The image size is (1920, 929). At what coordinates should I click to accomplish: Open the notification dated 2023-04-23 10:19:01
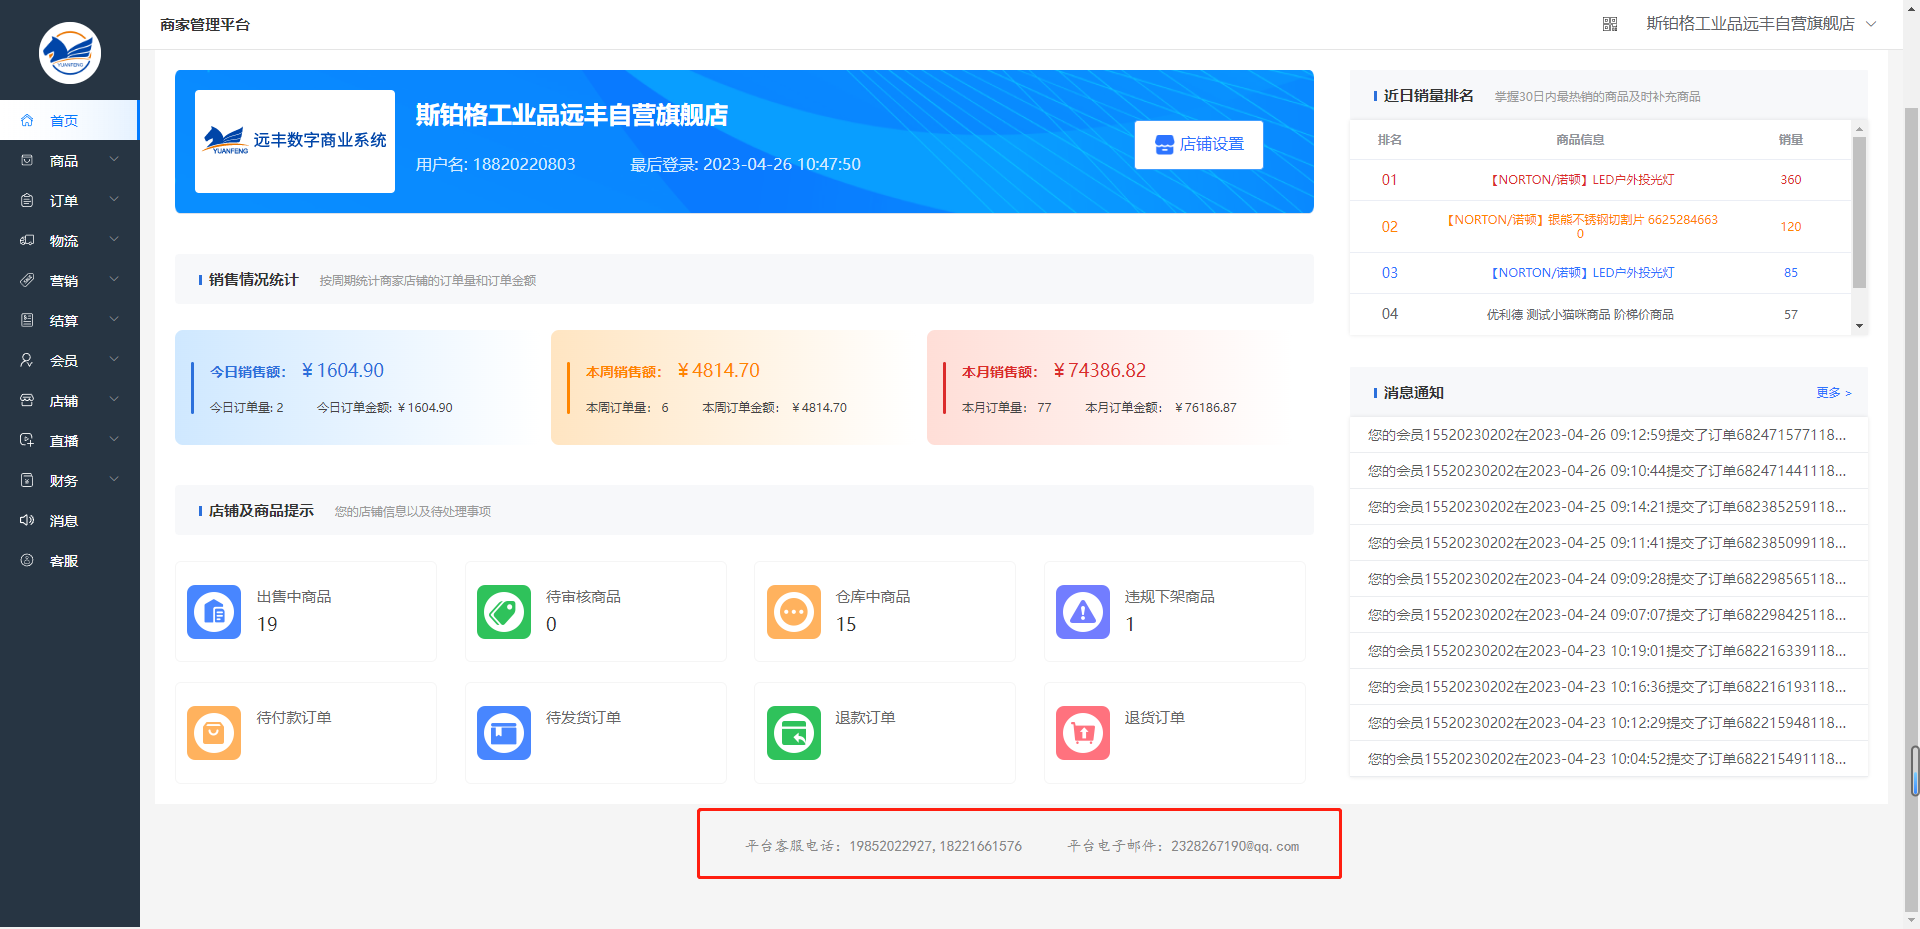pyautogui.click(x=1608, y=651)
